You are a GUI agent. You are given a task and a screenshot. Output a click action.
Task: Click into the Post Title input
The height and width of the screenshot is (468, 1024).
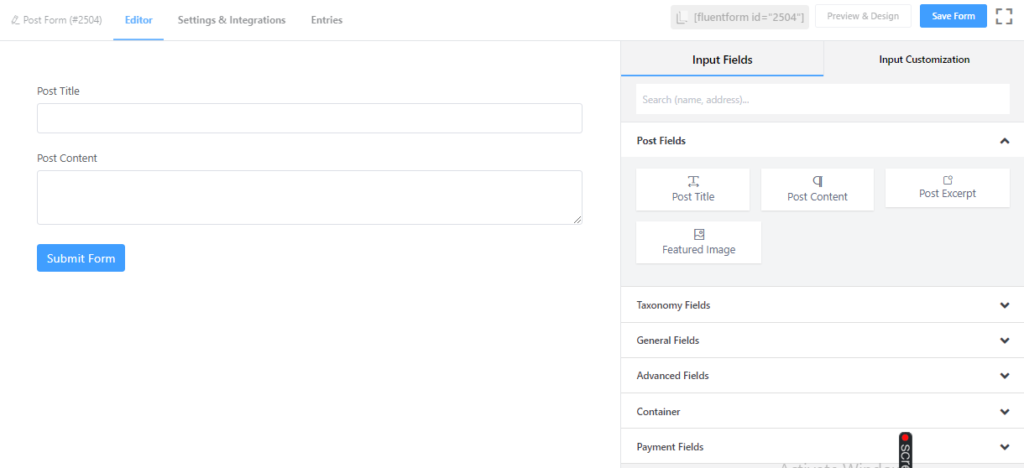coord(310,118)
